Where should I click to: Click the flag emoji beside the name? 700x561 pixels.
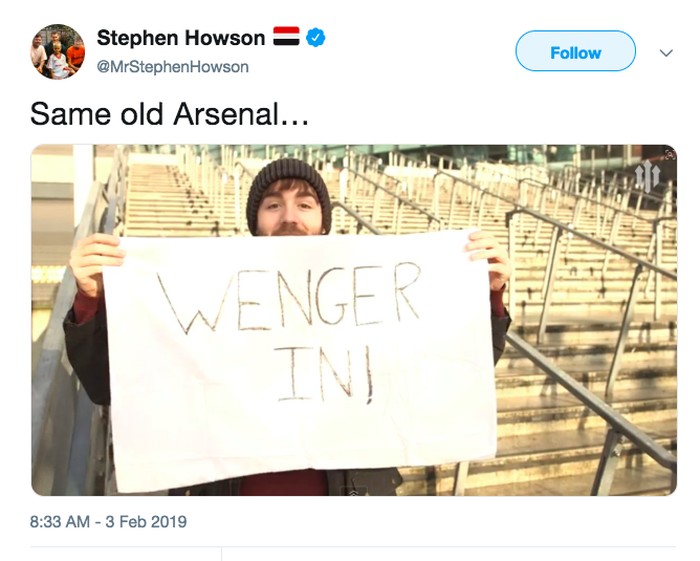coord(286,38)
